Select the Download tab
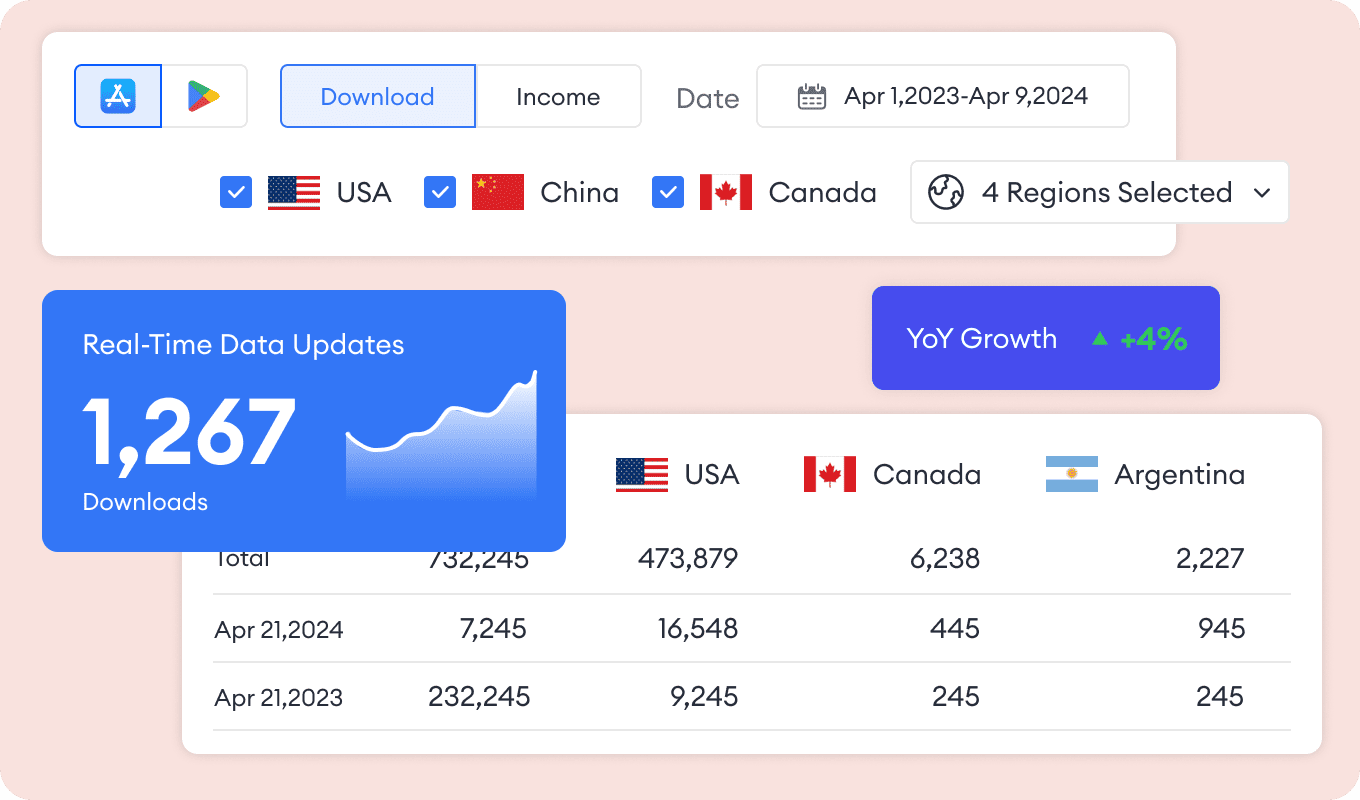 tap(377, 96)
